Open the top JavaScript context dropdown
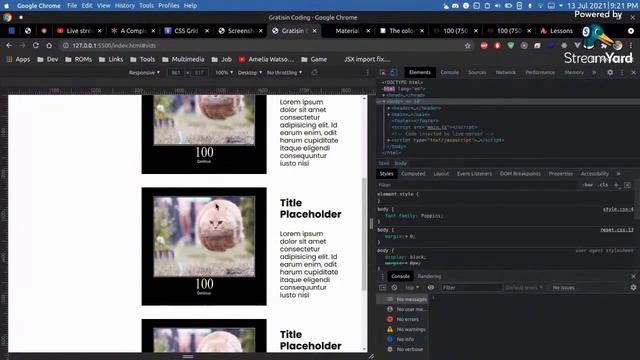The height and width of the screenshot is (360, 640). click(x=412, y=287)
